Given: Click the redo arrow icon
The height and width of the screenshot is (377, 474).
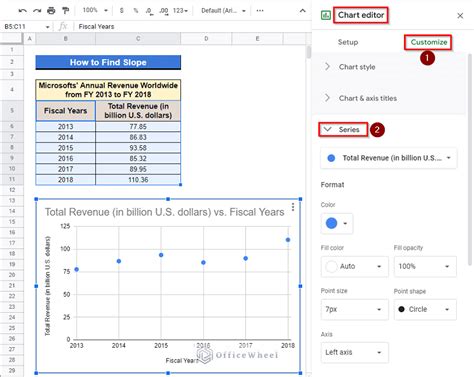Looking at the screenshot, I should pos(37,11).
